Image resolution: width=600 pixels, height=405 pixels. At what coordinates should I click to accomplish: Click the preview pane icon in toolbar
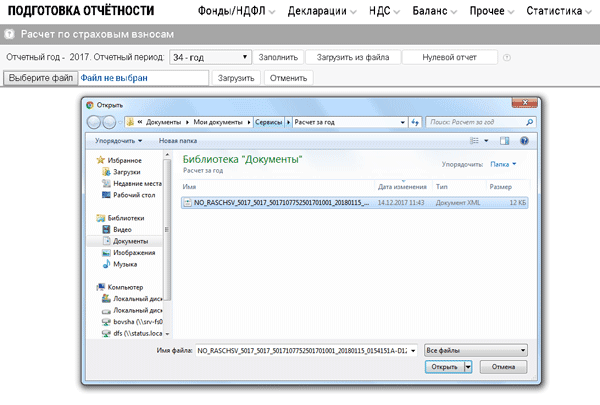tap(505, 141)
